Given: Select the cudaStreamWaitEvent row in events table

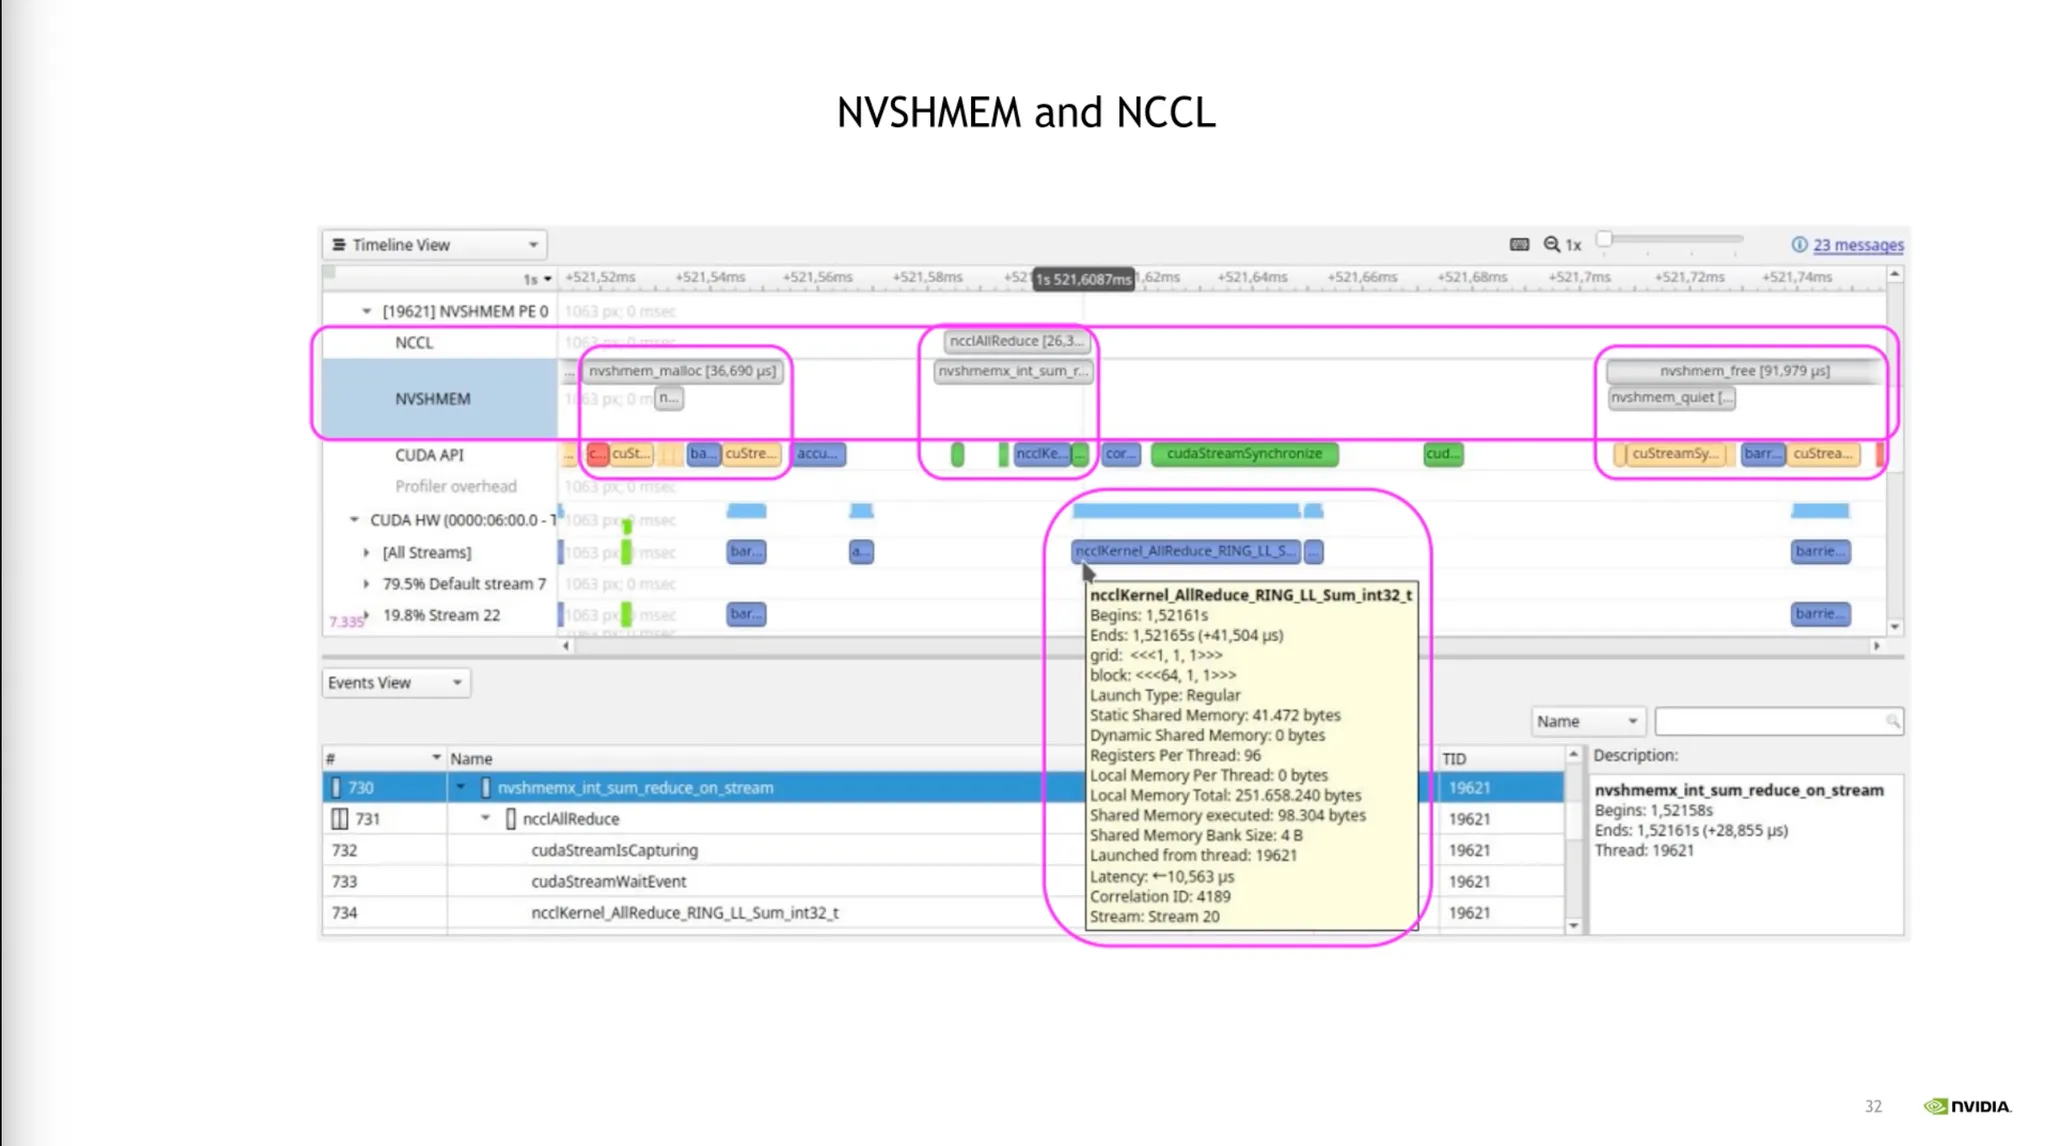Looking at the screenshot, I should point(608,881).
